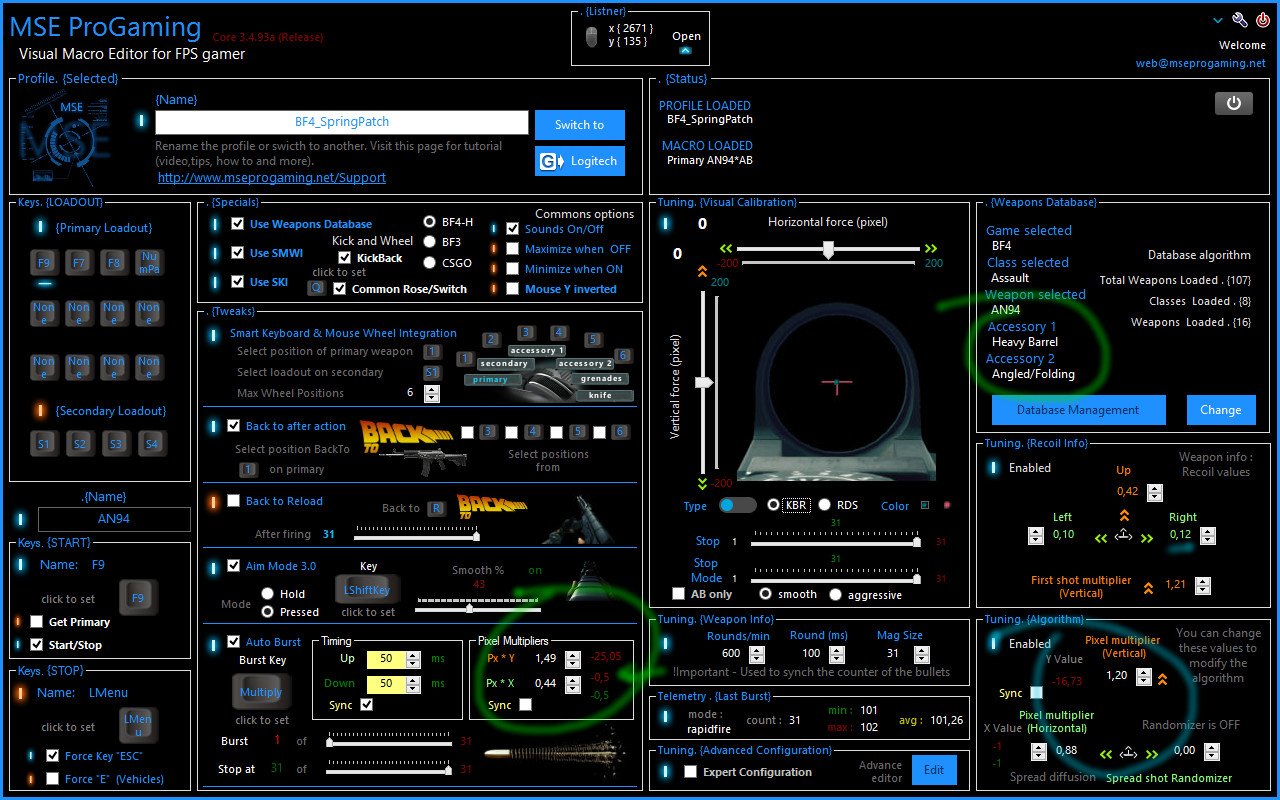Open the small dropdown chevron beside wrench icon

tap(1217, 20)
